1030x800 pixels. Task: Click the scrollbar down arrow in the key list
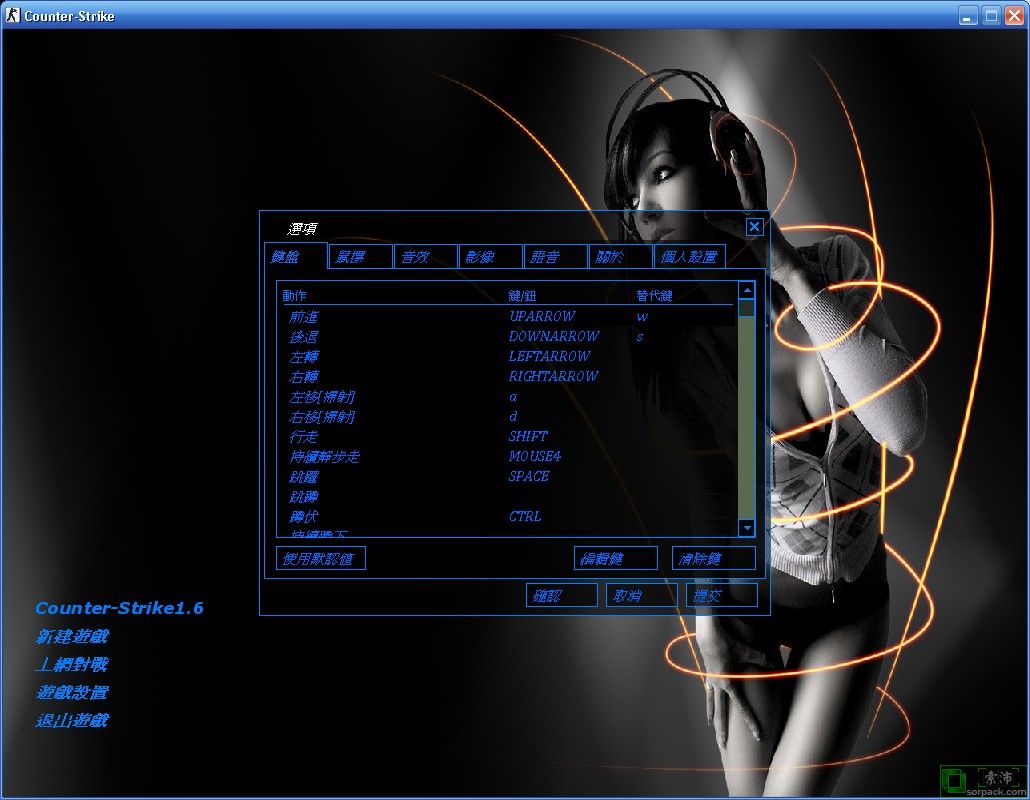coord(746,527)
